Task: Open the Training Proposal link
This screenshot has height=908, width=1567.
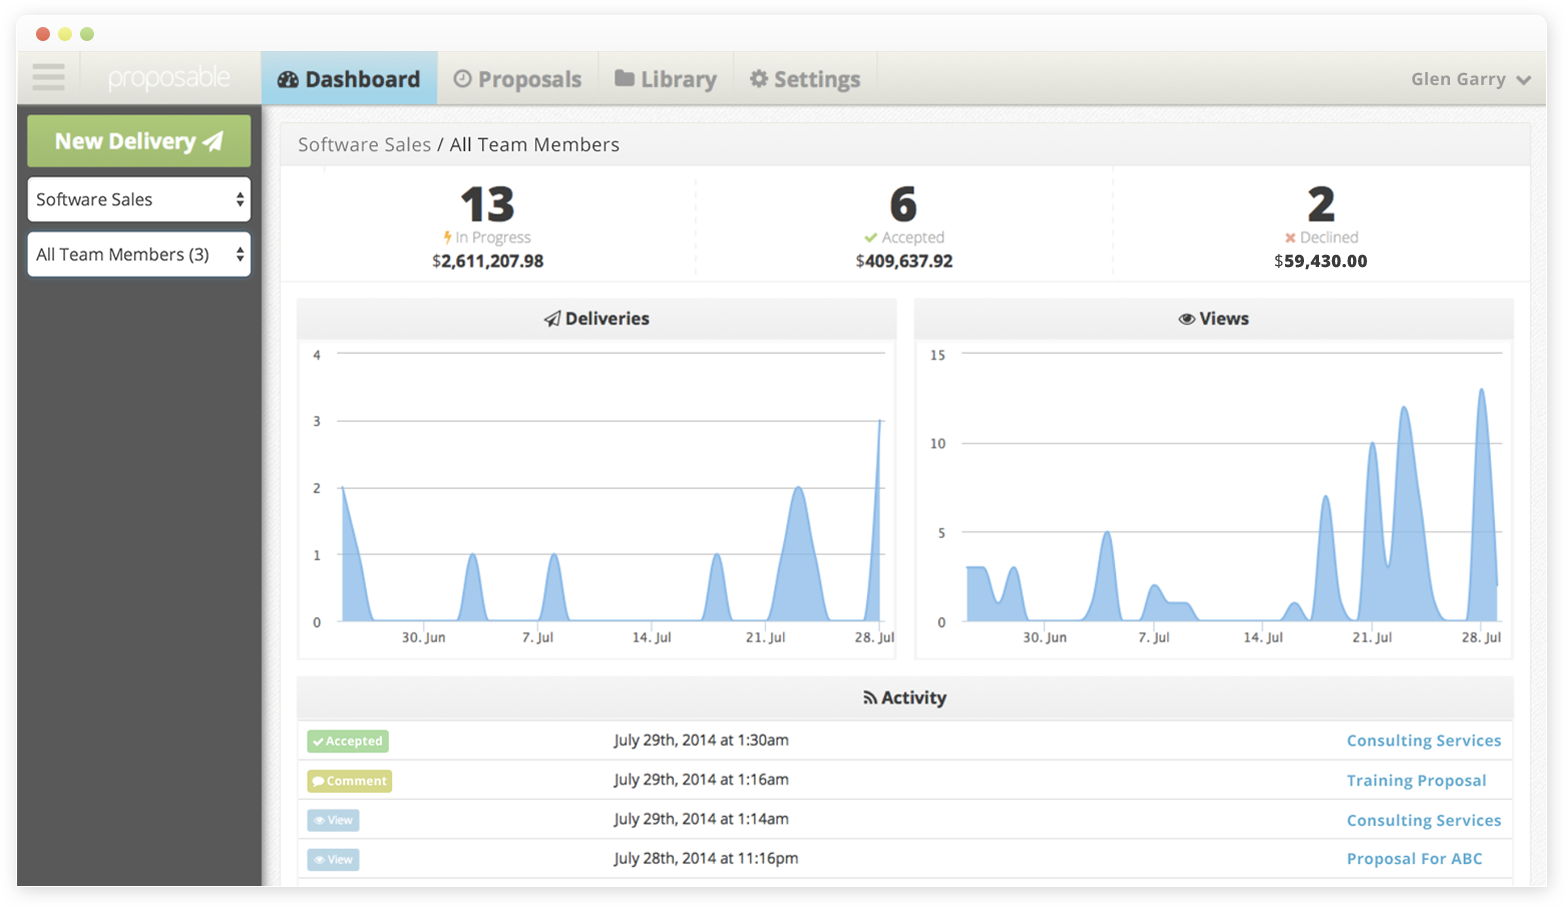Action: (x=1416, y=781)
